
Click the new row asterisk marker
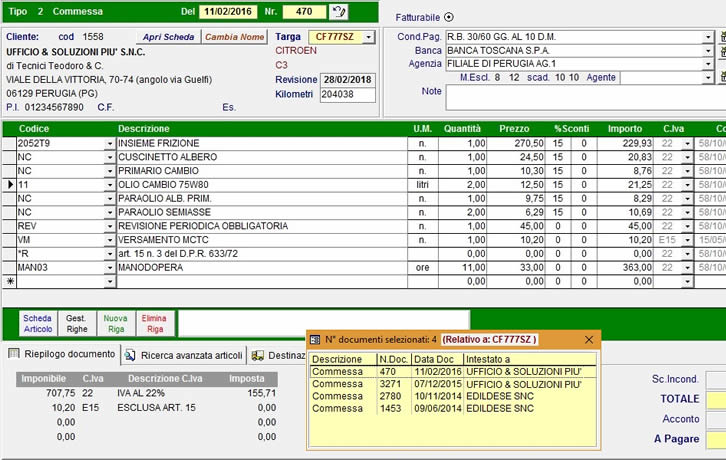point(10,281)
